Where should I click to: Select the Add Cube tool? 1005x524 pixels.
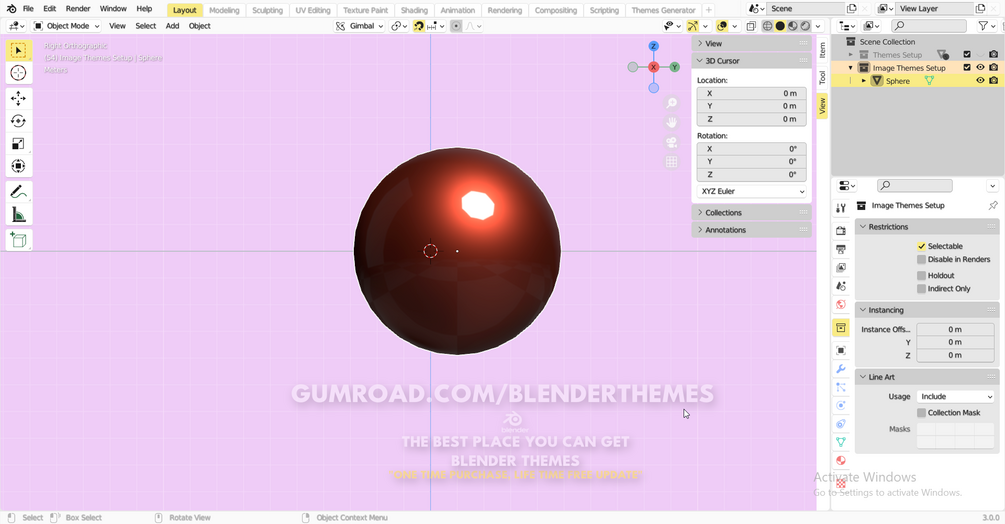19,240
